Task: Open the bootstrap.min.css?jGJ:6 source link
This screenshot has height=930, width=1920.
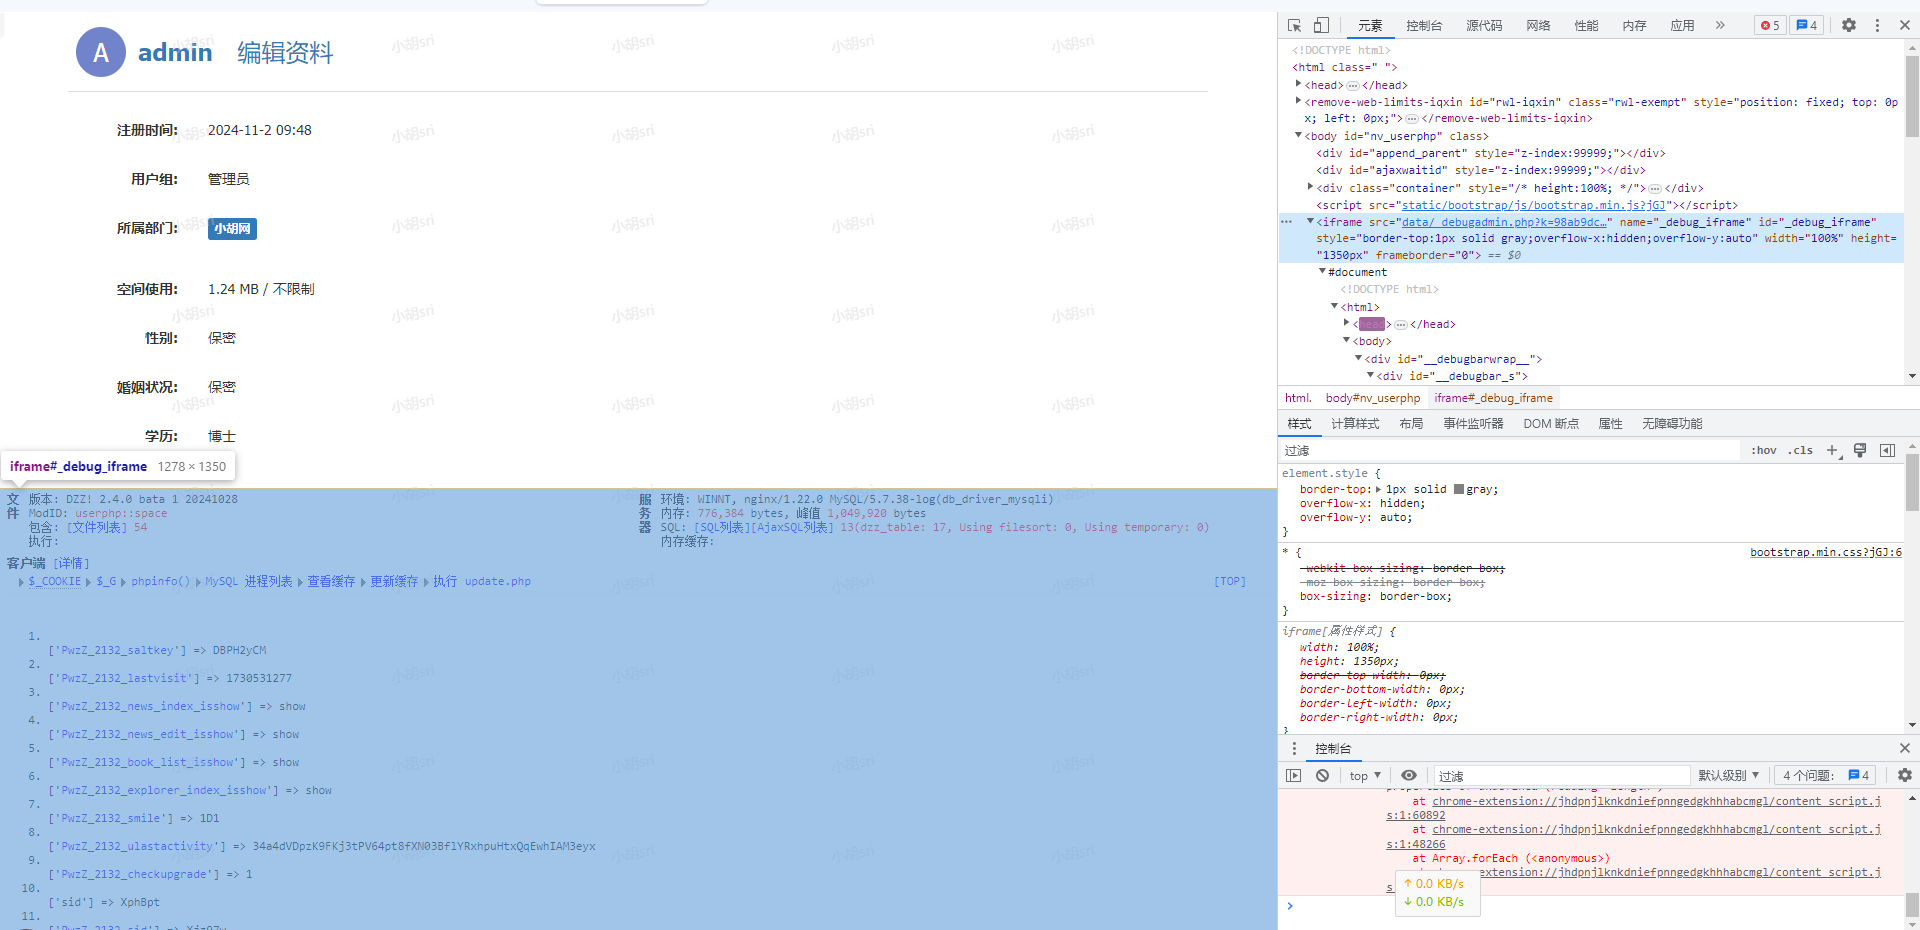Action: 1826,552
